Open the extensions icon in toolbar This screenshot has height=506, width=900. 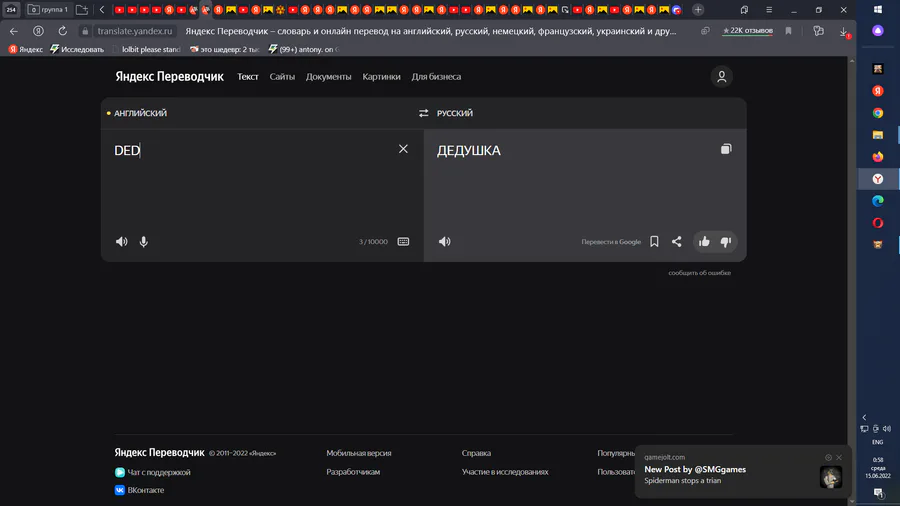tap(818, 31)
